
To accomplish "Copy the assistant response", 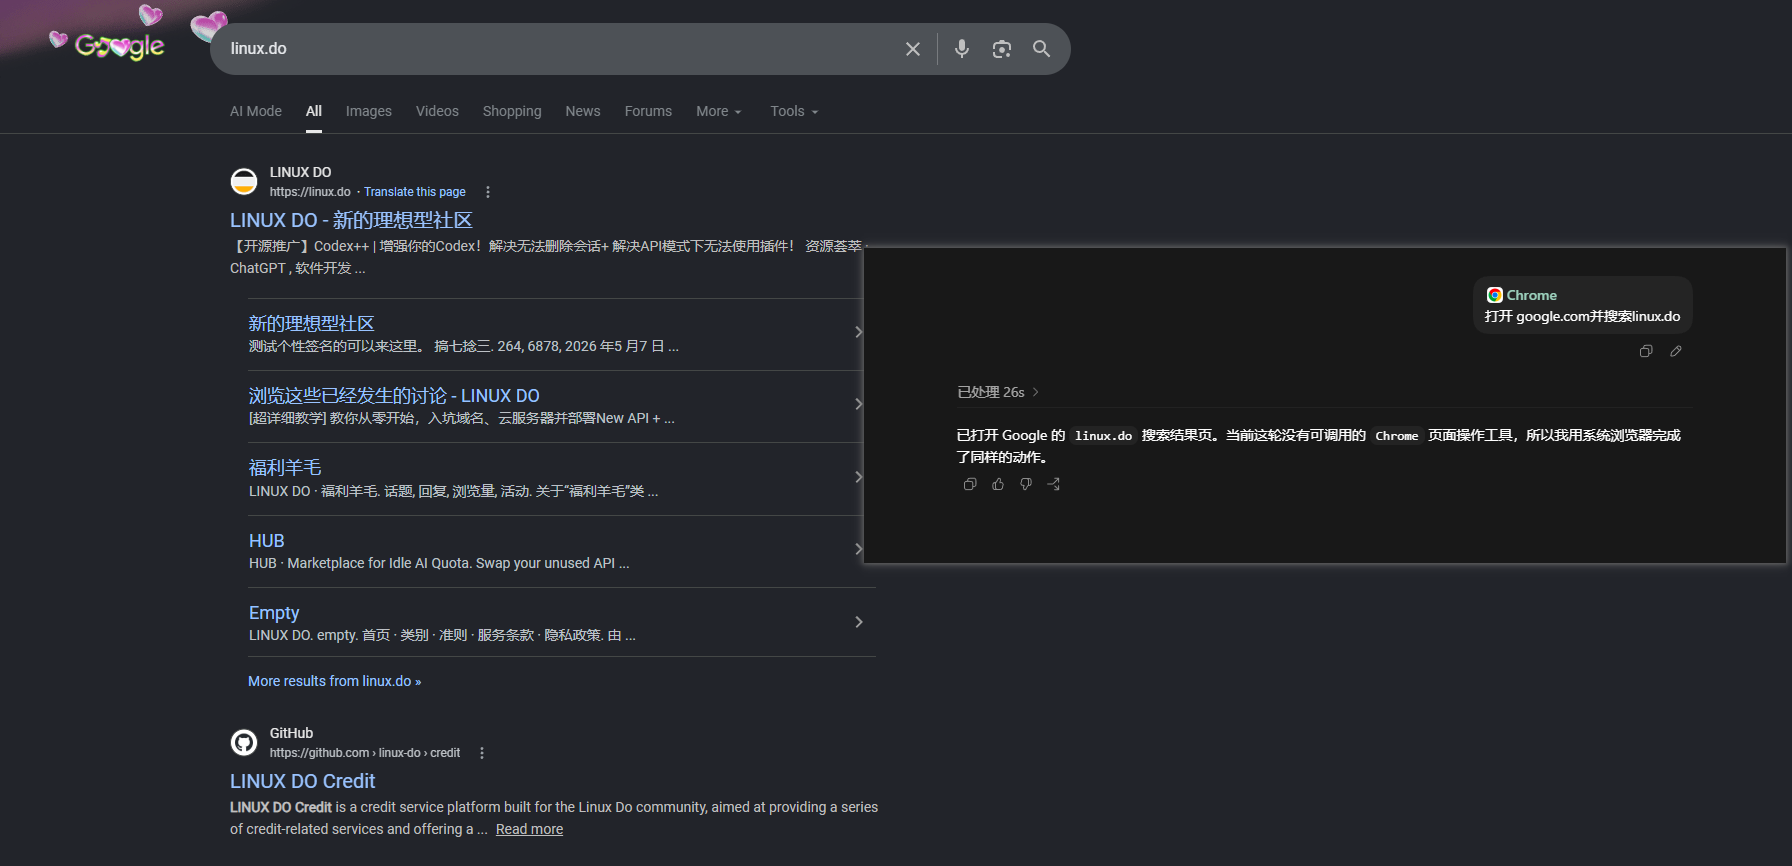I will pyautogui.click(x=970, y=484).
